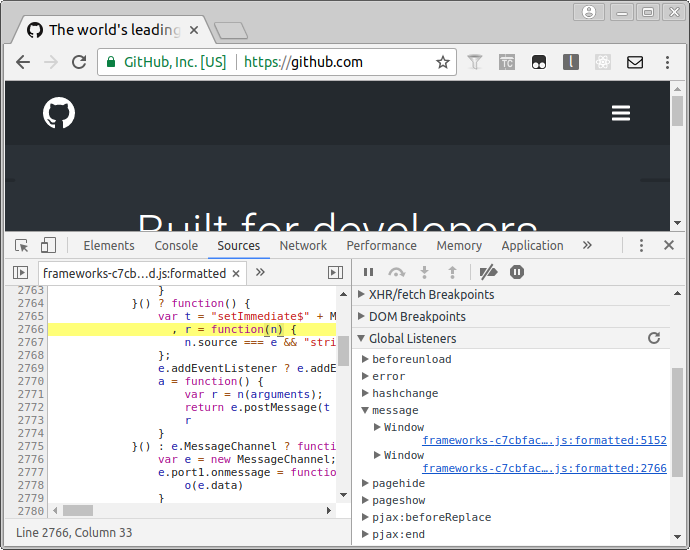This screenshot has height=550, width=690.
Task: Expand the error listener entry
Action: [365, 376]
